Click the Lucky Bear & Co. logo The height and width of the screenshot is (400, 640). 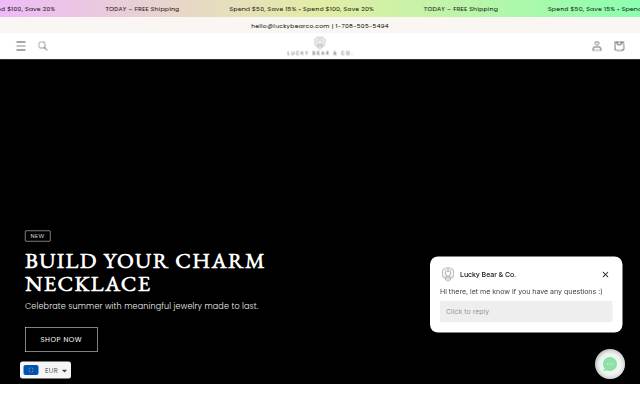point(320,46)
